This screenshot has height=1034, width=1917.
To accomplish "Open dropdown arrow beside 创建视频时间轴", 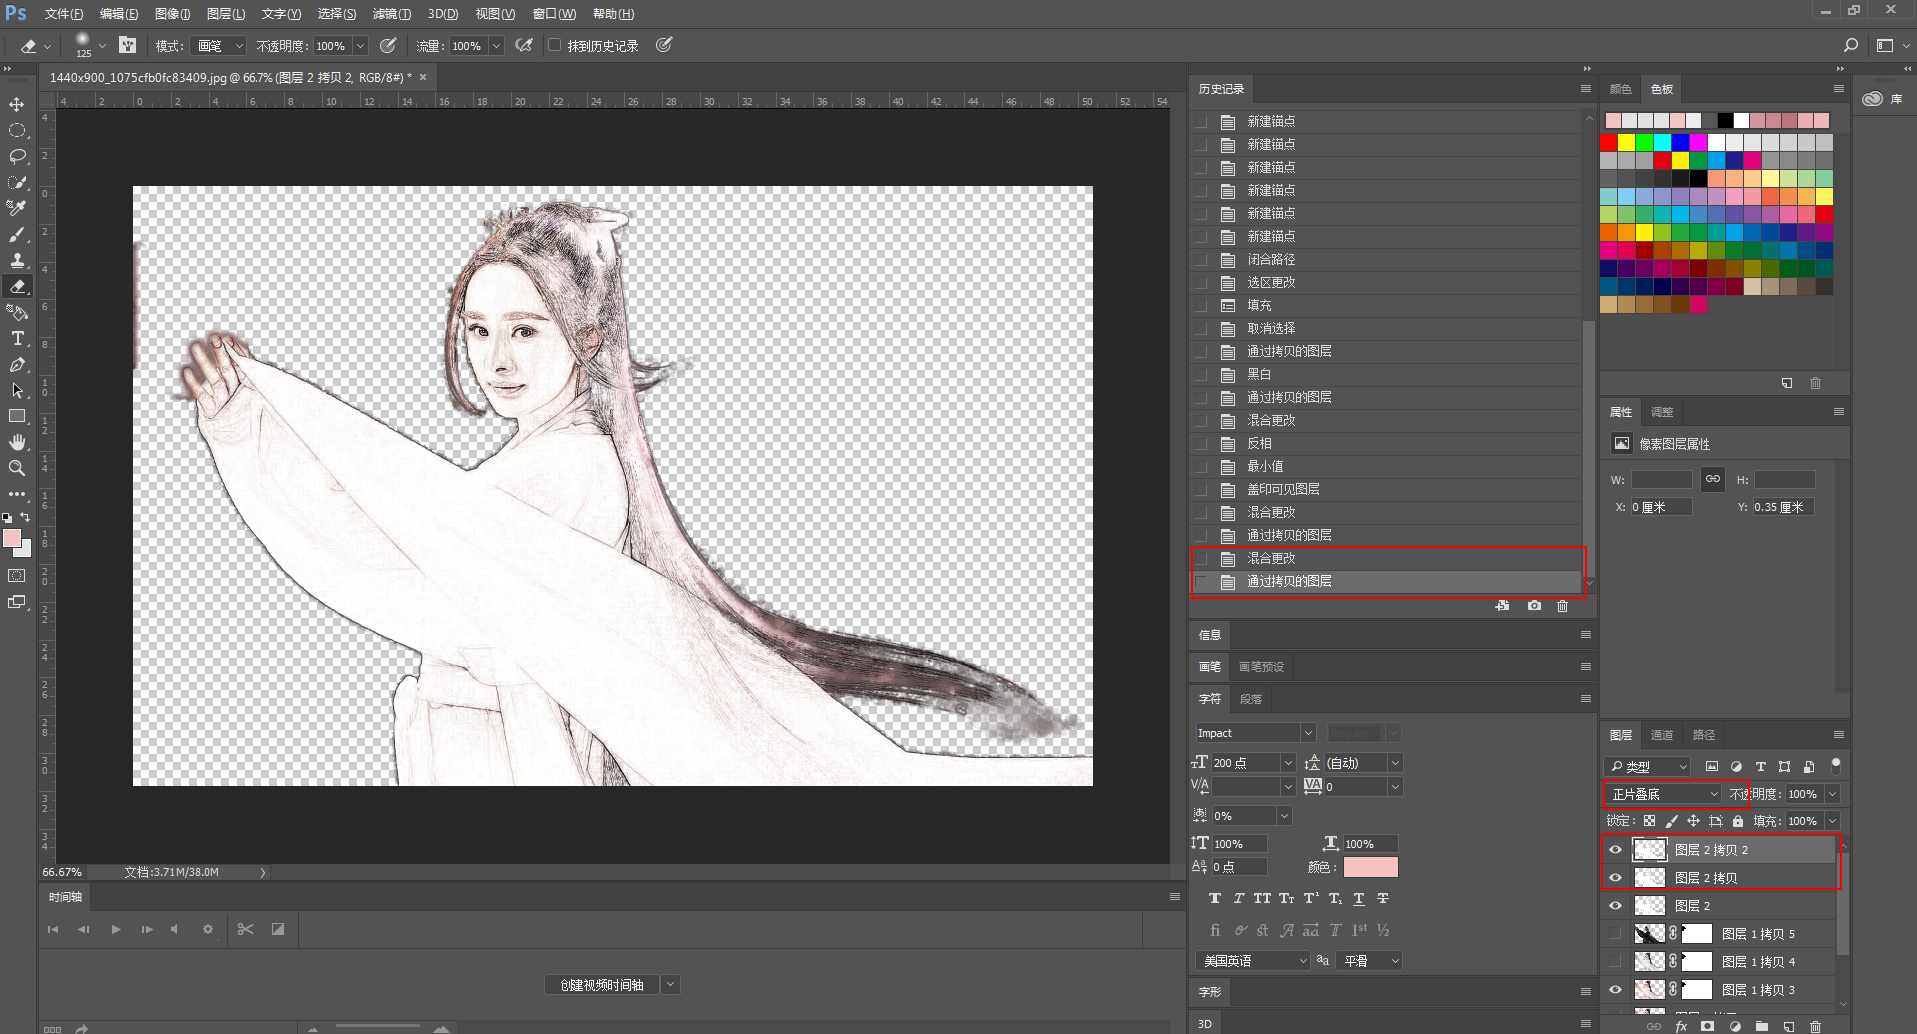I will (671, 985).
